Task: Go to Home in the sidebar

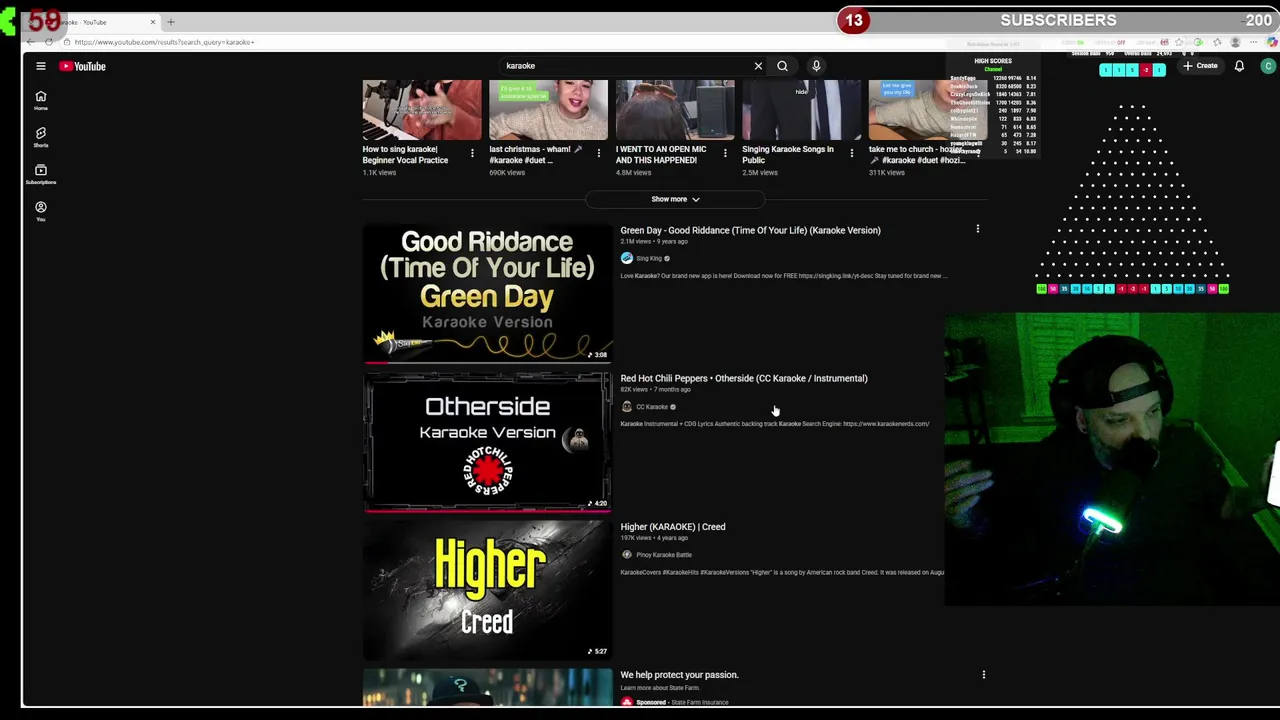Action: (x=41, y=100)
